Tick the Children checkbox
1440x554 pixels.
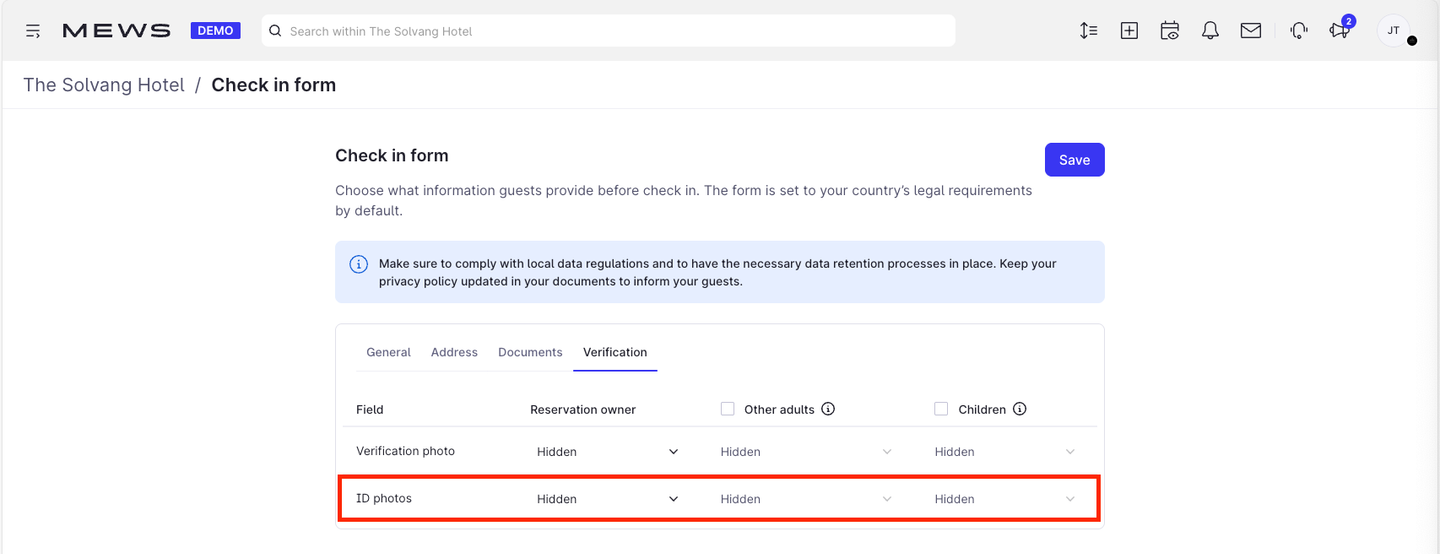click(x=941, y=409)
